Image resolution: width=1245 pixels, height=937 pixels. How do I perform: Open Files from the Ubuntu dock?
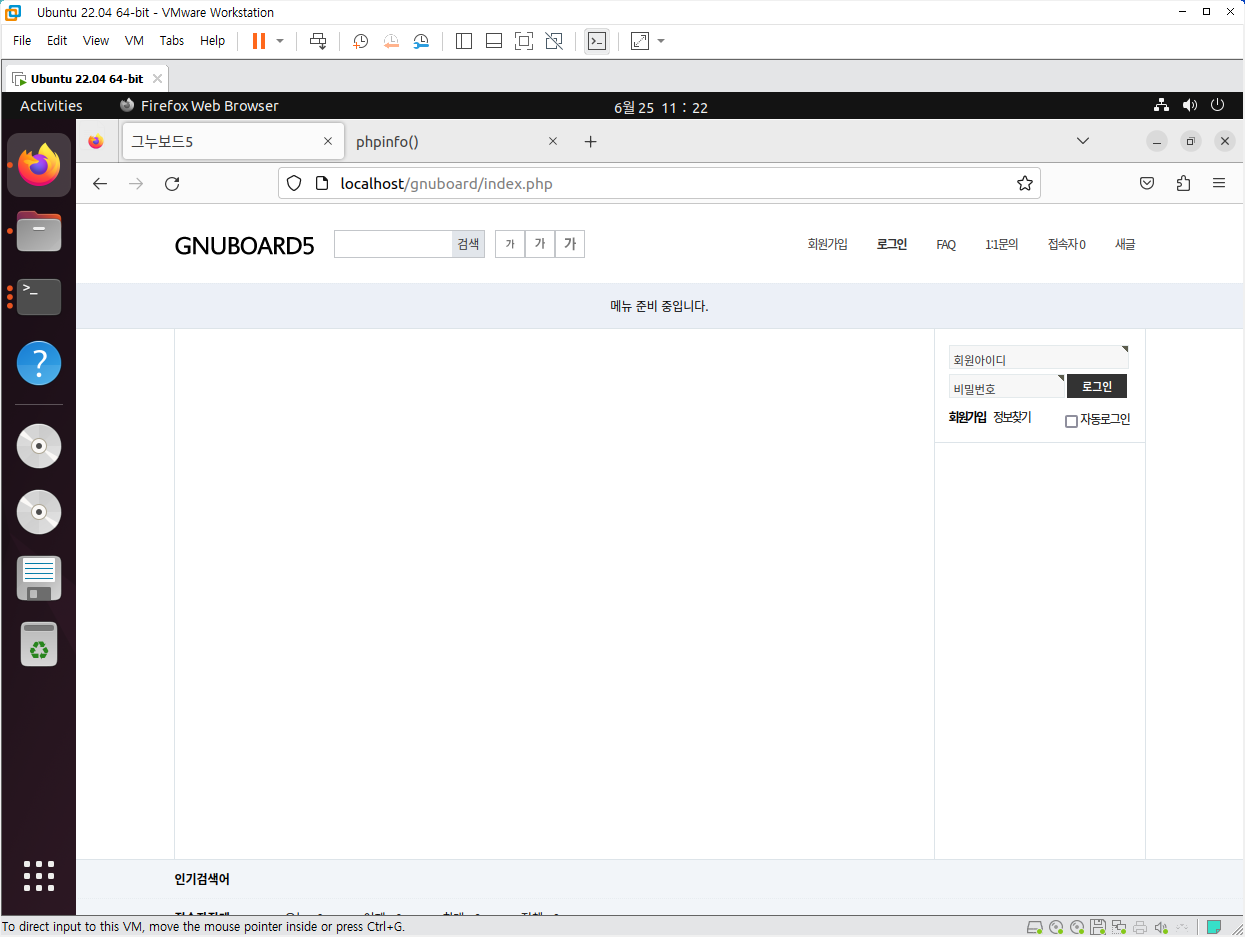coord(39,231)
